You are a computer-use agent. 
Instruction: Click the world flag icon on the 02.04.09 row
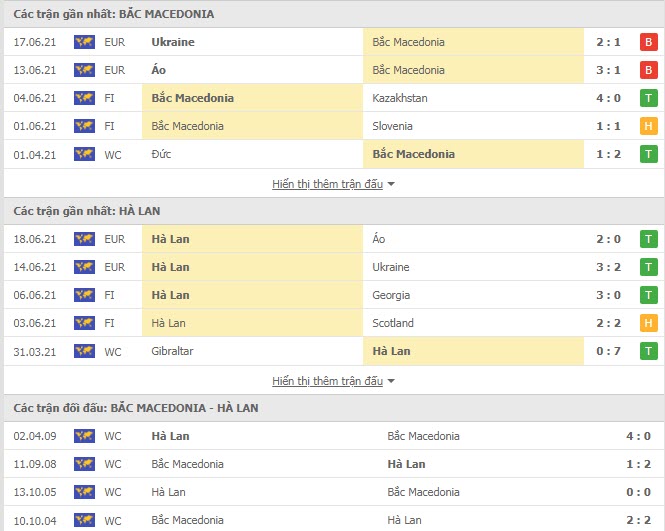84,436
